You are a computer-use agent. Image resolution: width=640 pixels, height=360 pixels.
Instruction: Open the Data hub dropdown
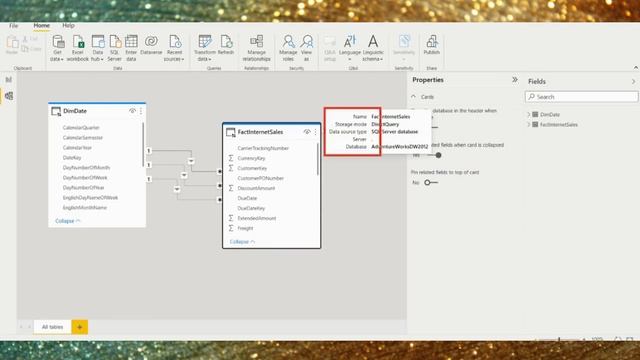[x=97, y=48]
